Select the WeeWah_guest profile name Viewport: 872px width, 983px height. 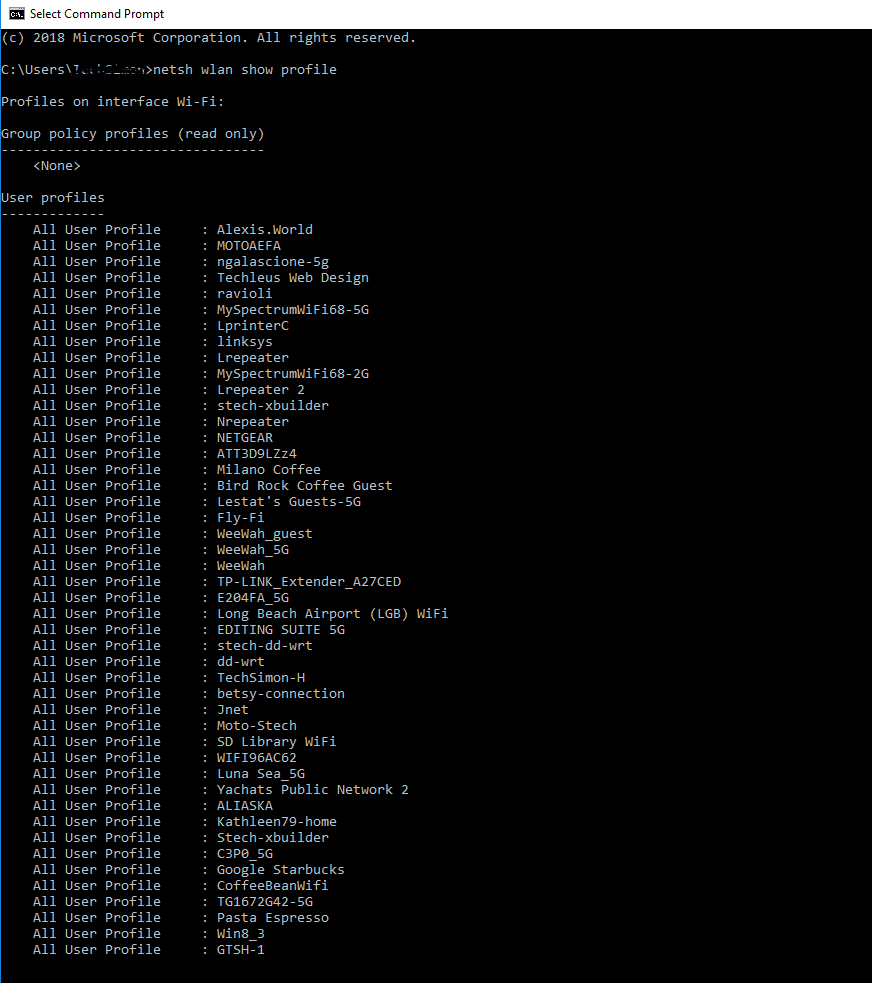pos(265,534)
